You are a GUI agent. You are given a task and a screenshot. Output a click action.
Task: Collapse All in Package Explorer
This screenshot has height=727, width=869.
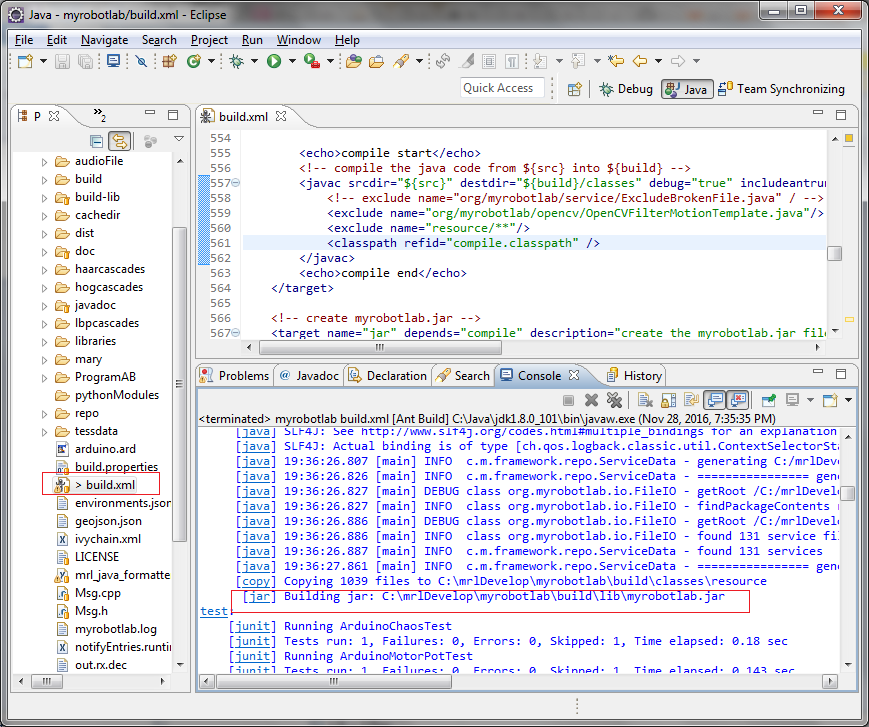[x=96, y=141]
